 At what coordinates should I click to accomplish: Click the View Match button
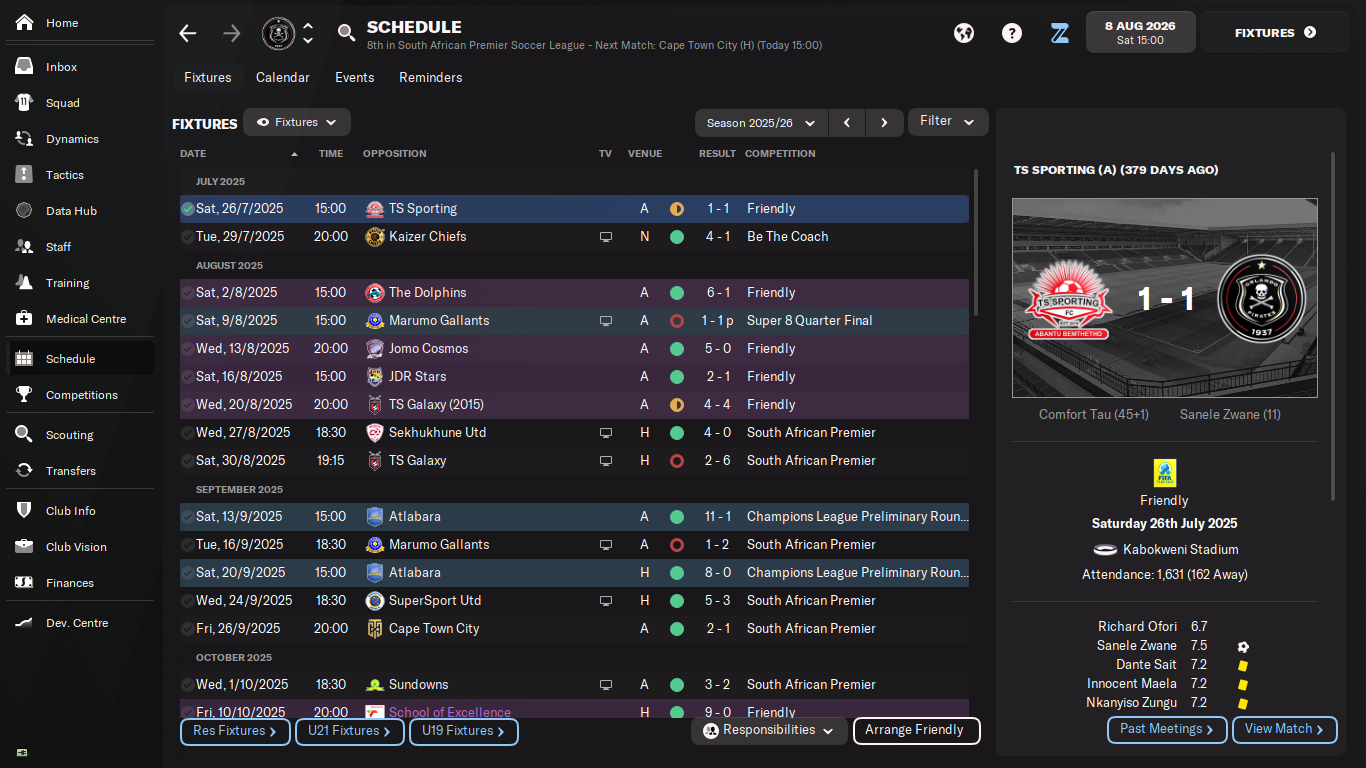1284,729
